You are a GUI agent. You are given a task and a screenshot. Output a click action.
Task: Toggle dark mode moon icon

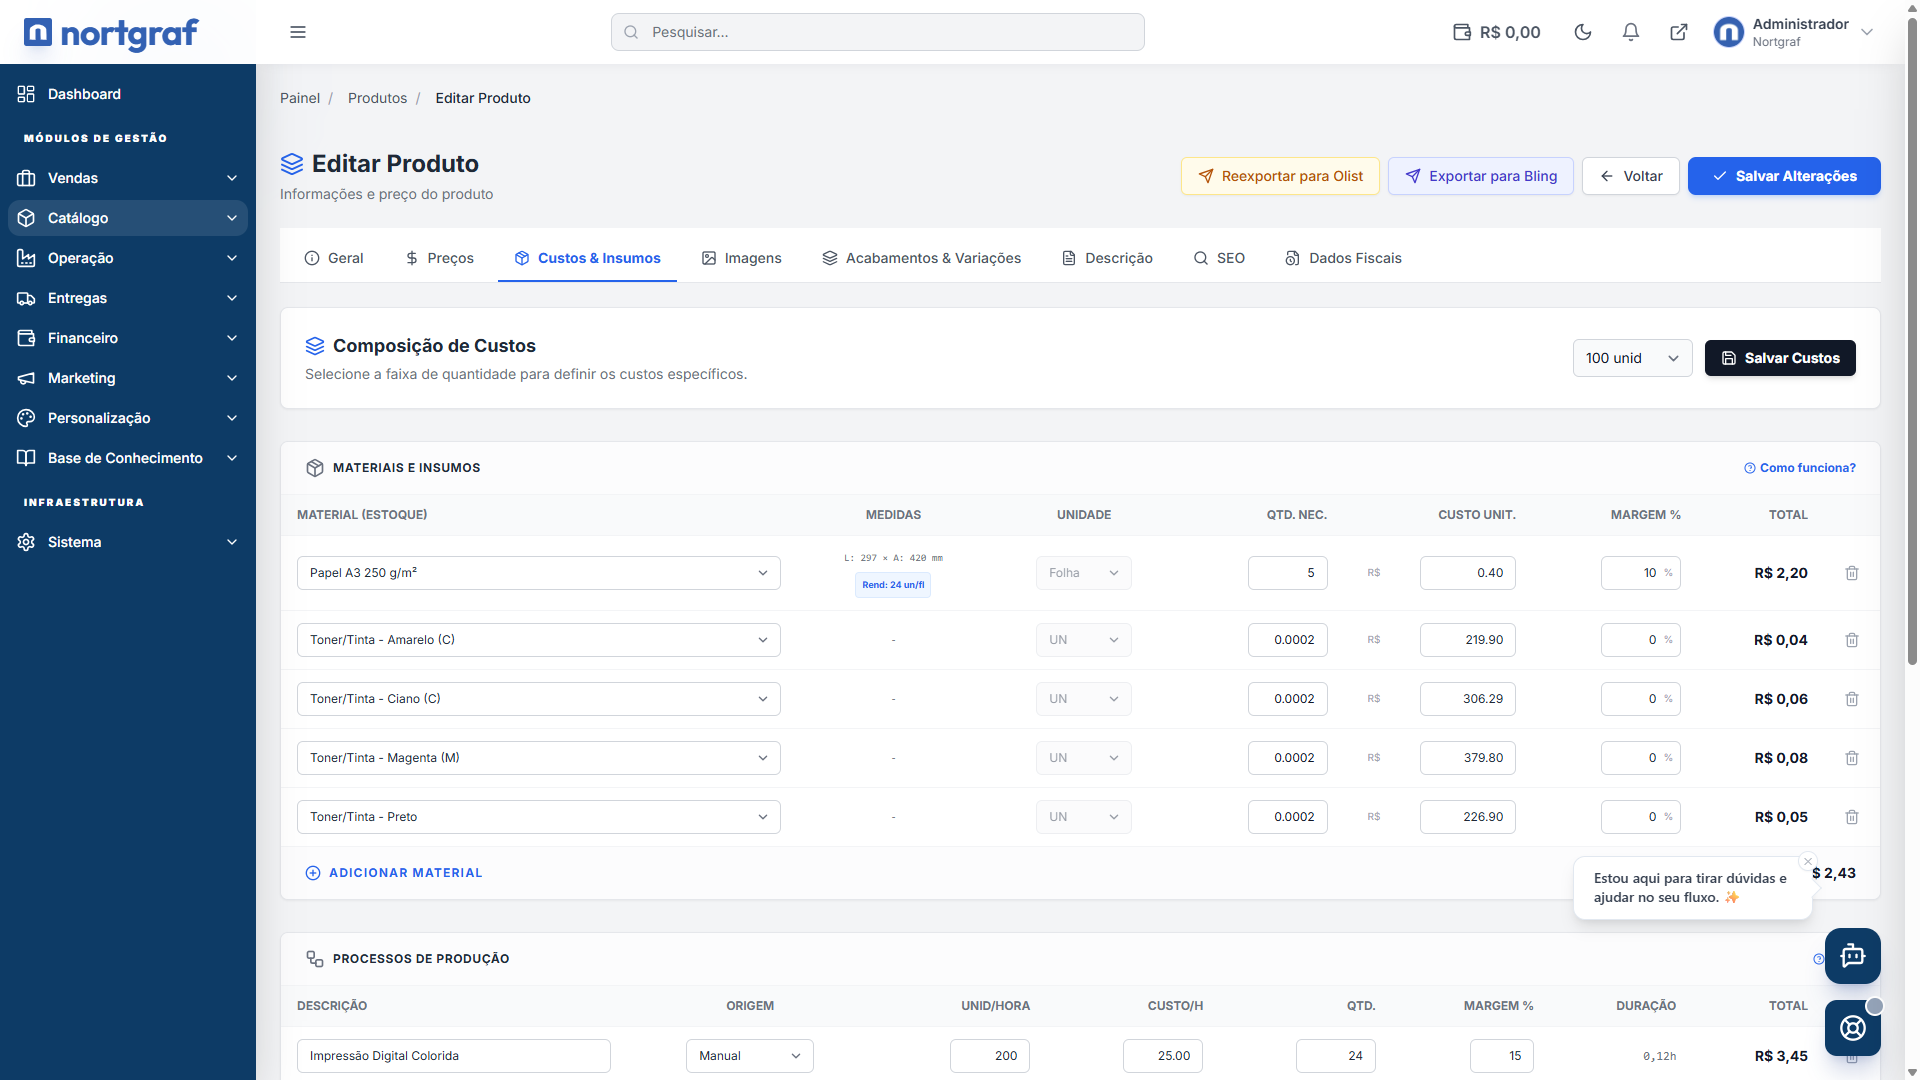point(1583,32)
